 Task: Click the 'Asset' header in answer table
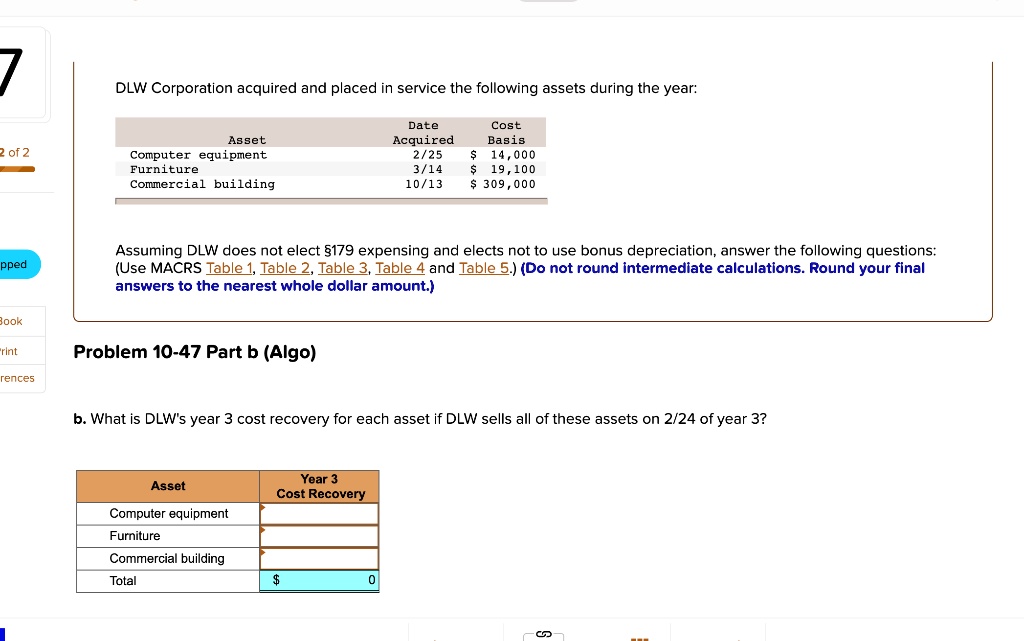[168, 486]
